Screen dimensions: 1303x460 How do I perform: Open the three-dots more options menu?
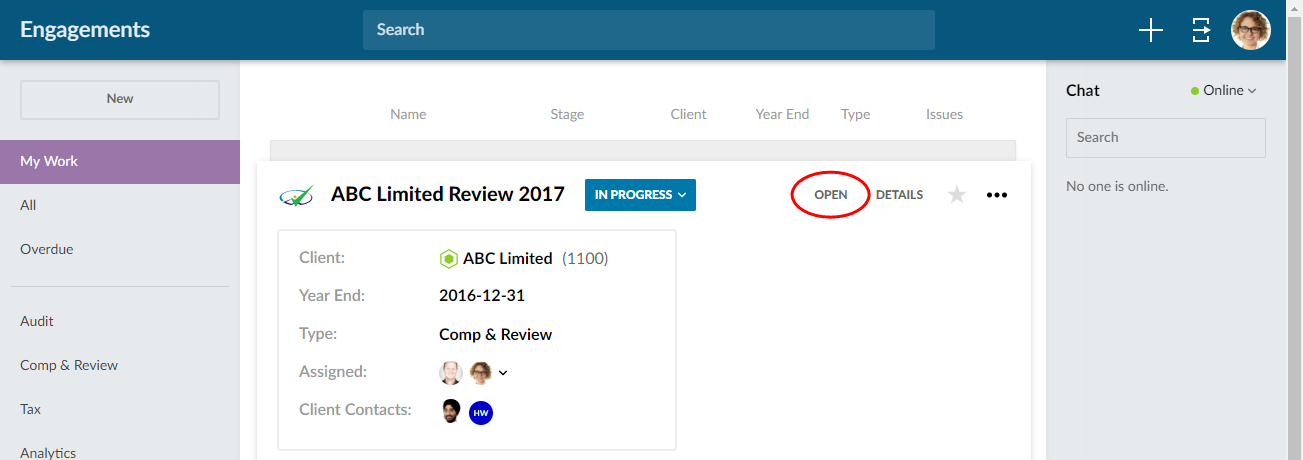(997, 195)
